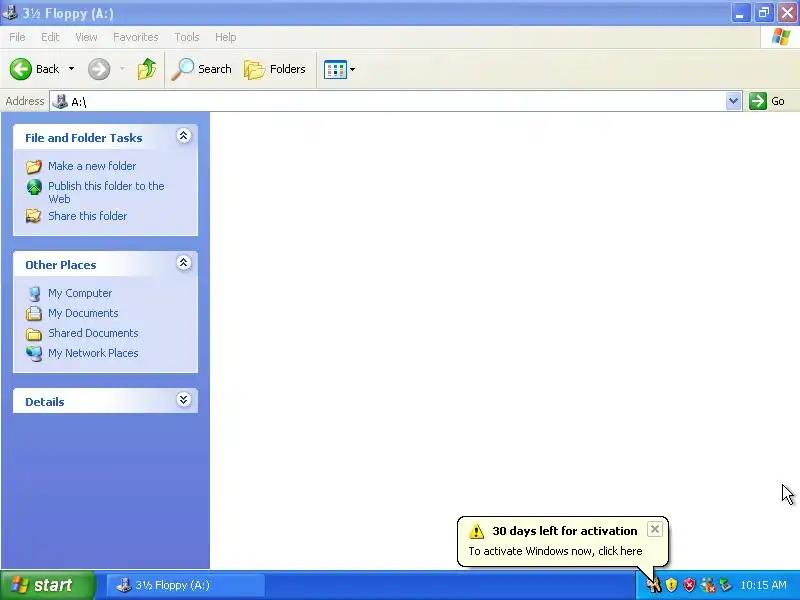Go up one folder level
The height and width of the screenshot is (600, 800).
tap(146, 69)
